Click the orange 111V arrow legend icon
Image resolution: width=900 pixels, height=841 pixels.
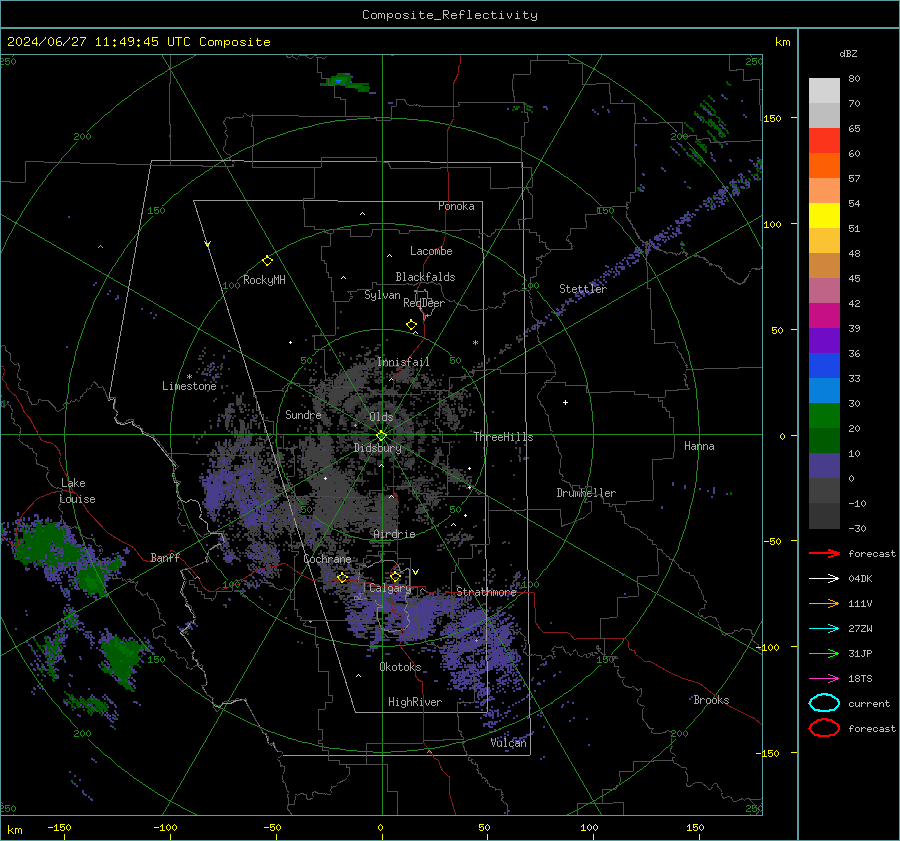pyautogui.click(x=824, y=603)
